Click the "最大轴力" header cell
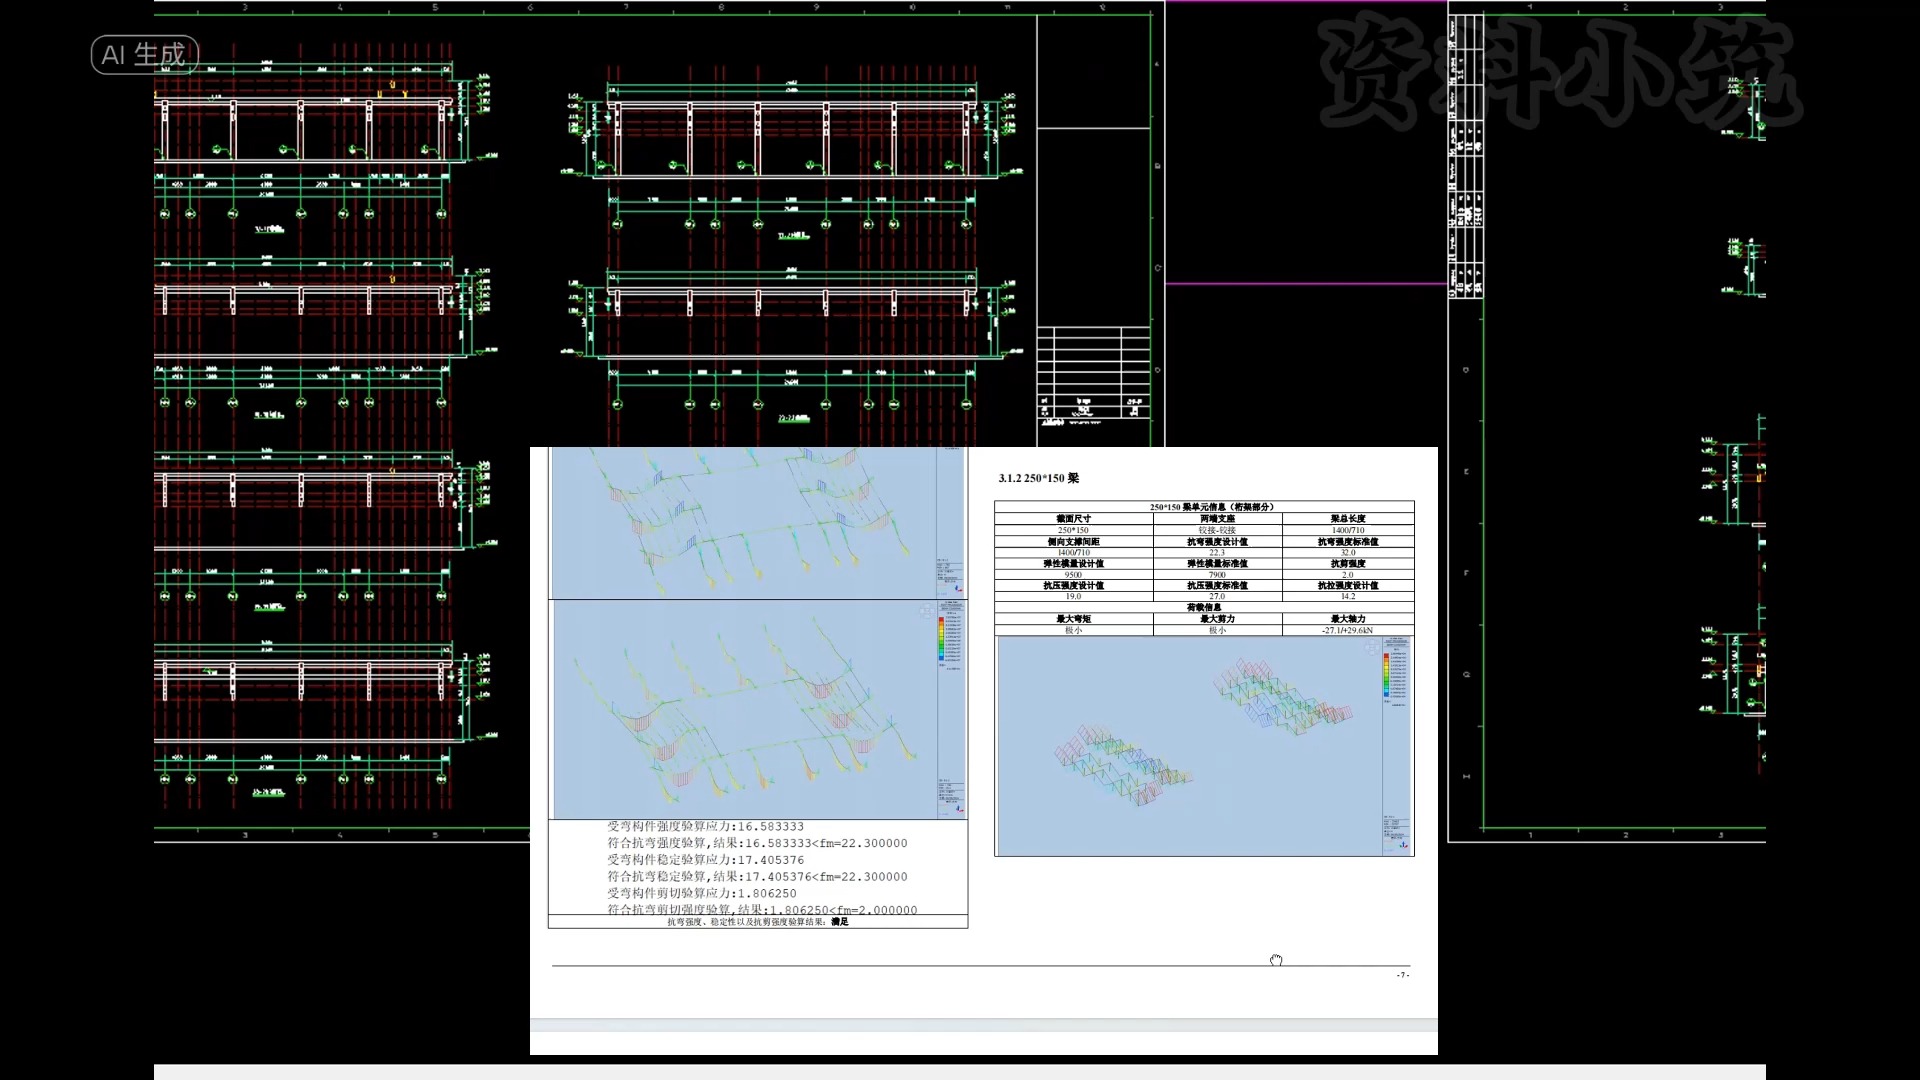This screenshot has width=1920, height=1080. (x=1348, y=619)
